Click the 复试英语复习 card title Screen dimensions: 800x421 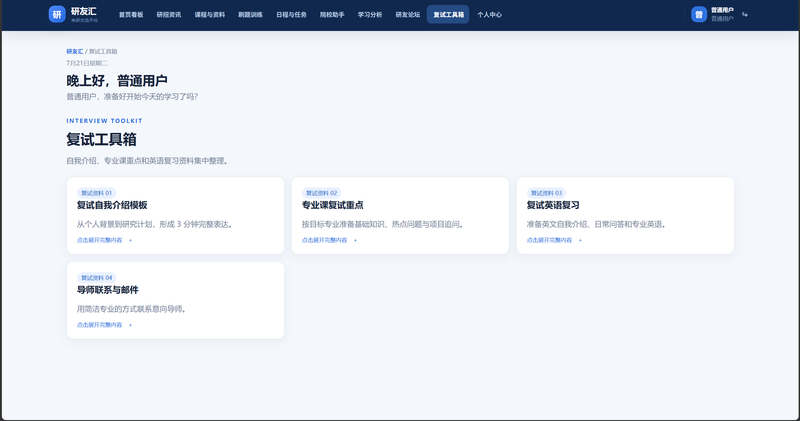tap(553, 205)
